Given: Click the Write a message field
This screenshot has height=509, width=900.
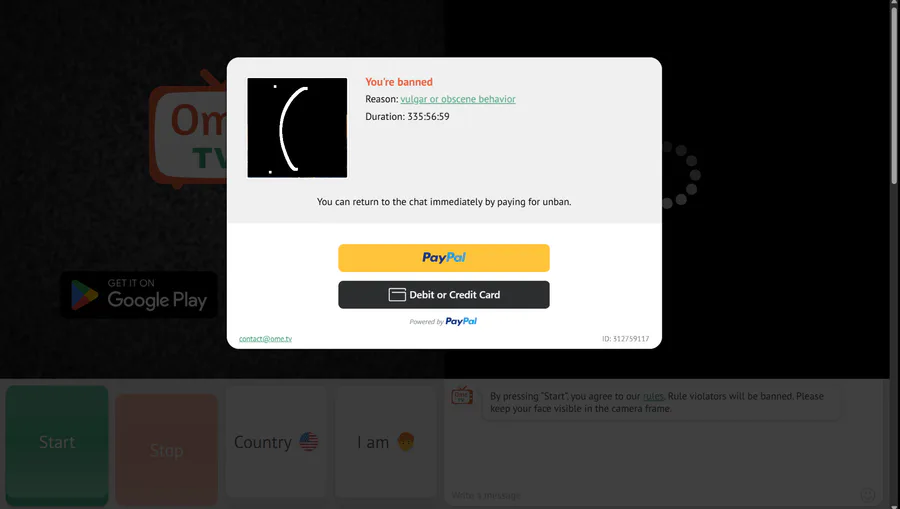Looking at the screenshot, I should (651, 495).
